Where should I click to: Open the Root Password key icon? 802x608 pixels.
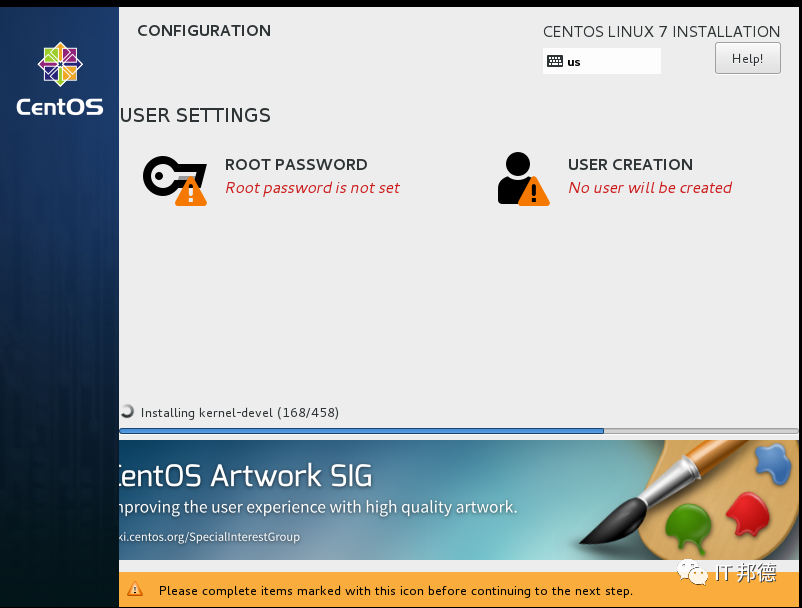pyautogui.click(x=175, y=181)
